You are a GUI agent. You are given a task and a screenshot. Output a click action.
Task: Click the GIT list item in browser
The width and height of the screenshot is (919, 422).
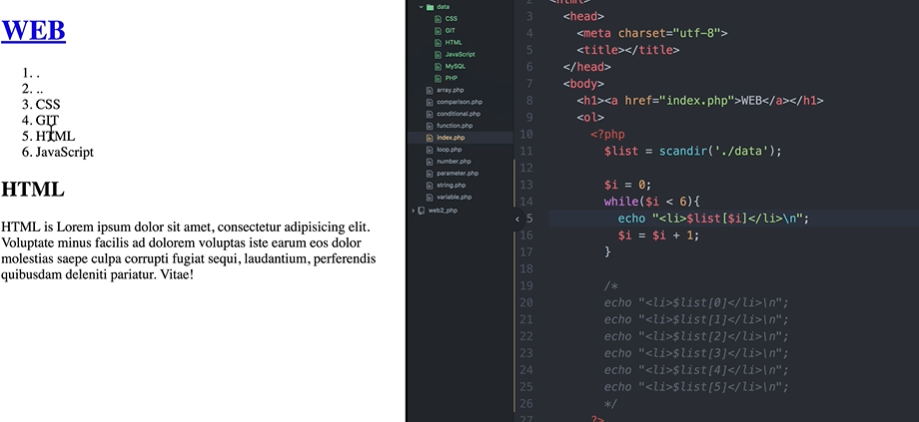coord(47,120)
